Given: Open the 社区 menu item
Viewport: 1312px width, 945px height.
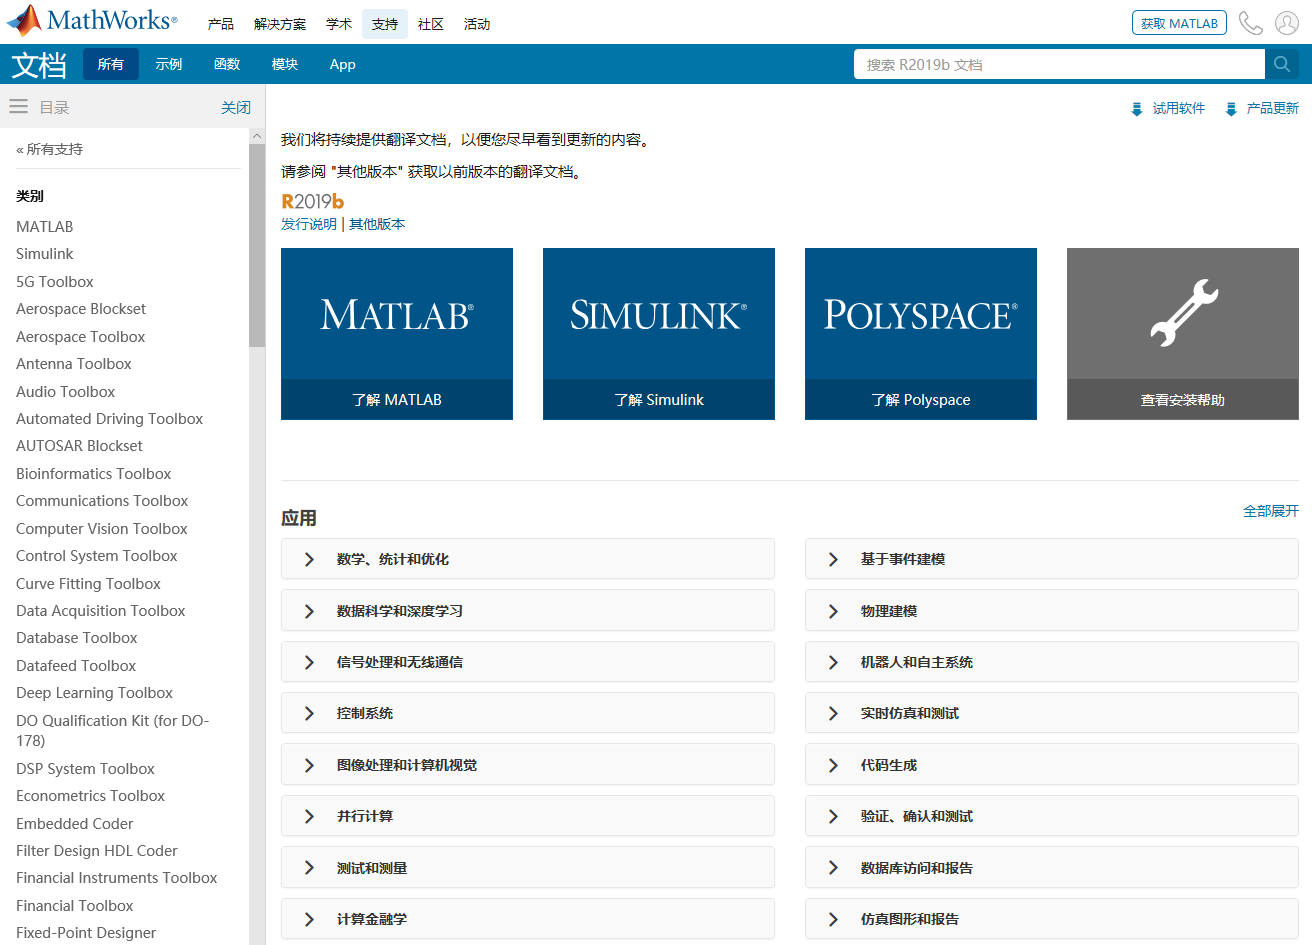Looking at the screenshot, I should coord(430,23).
